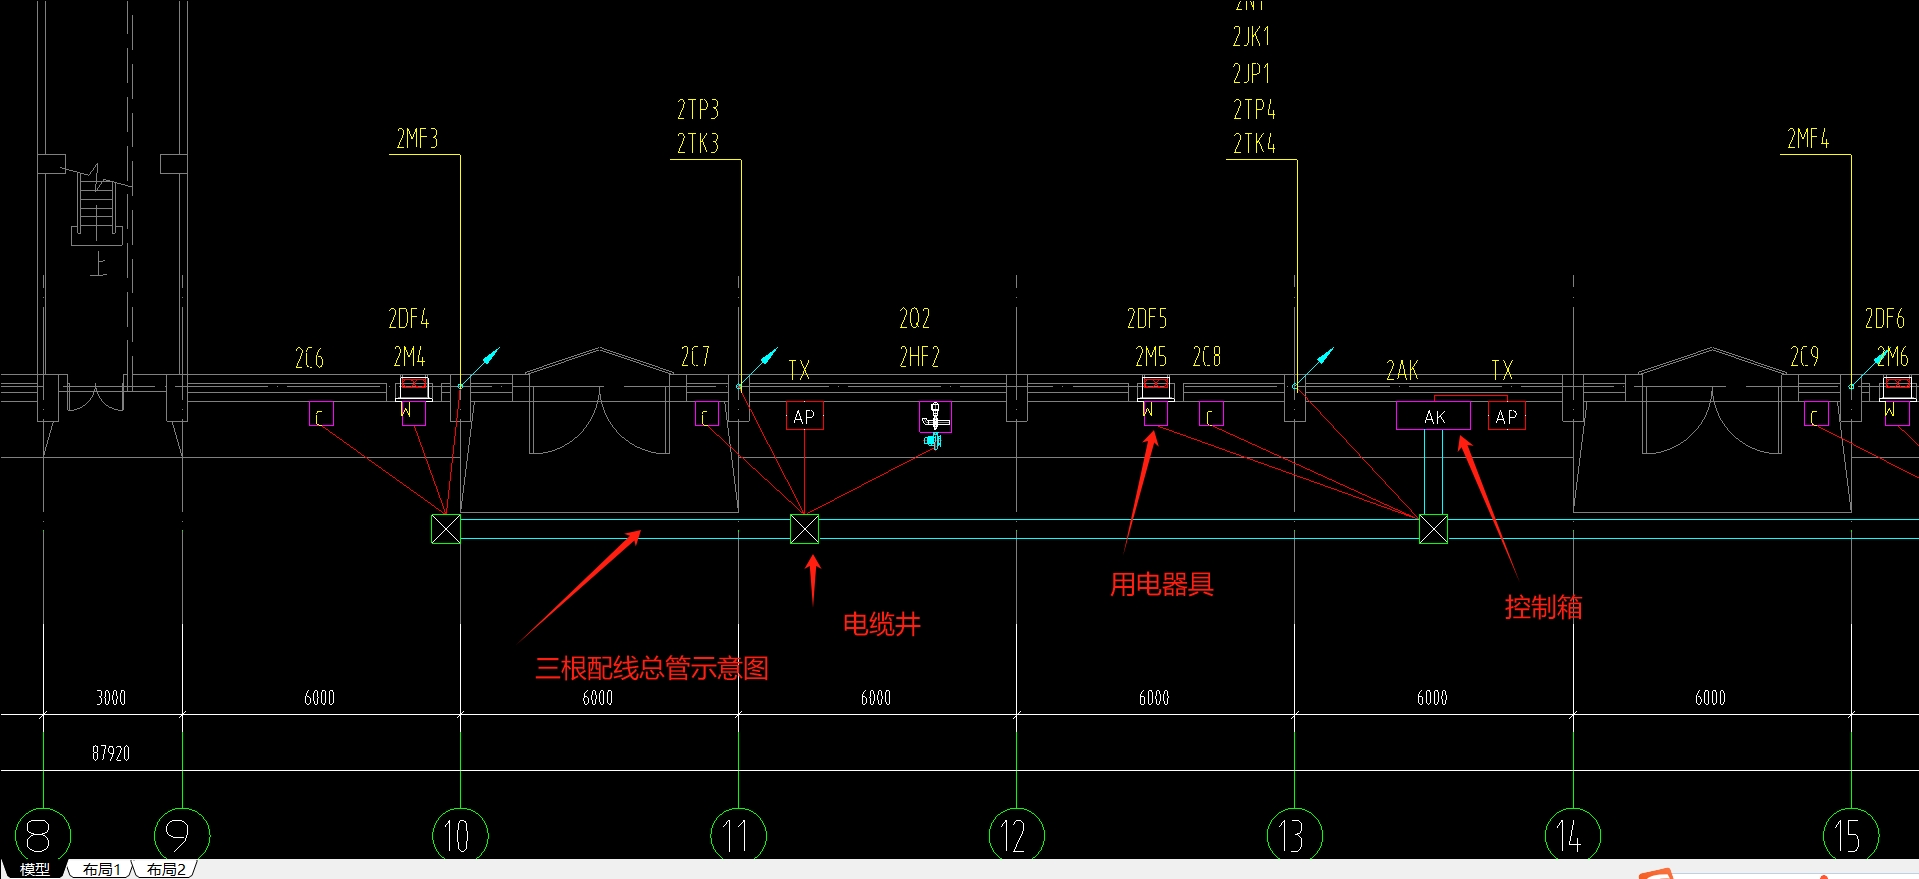Click the 2TK4 circuit label
The image size is (1919, 879).
tap(1254, 144)
